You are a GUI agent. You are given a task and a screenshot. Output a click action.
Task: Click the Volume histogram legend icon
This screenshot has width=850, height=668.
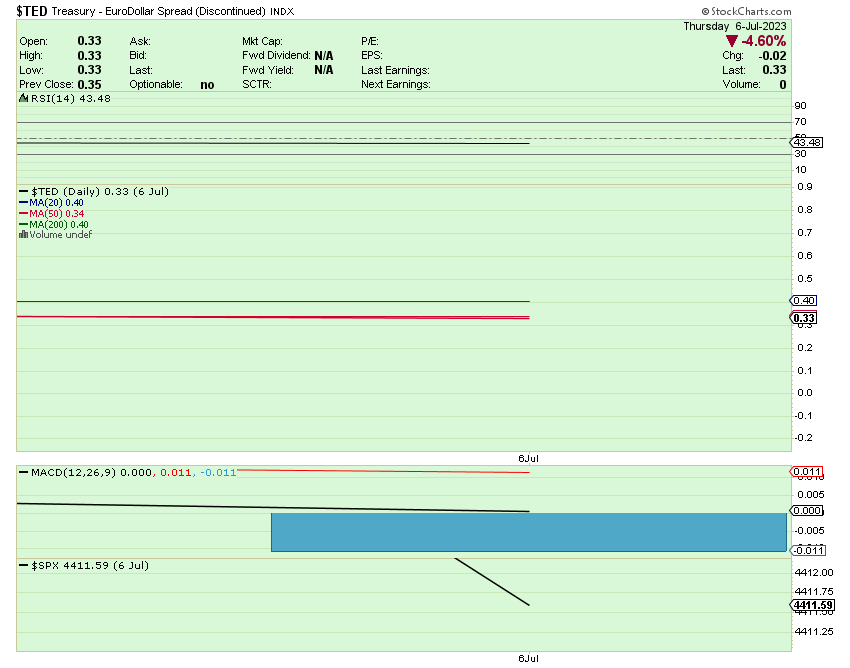pyautogui.click(x=24, y=235)
